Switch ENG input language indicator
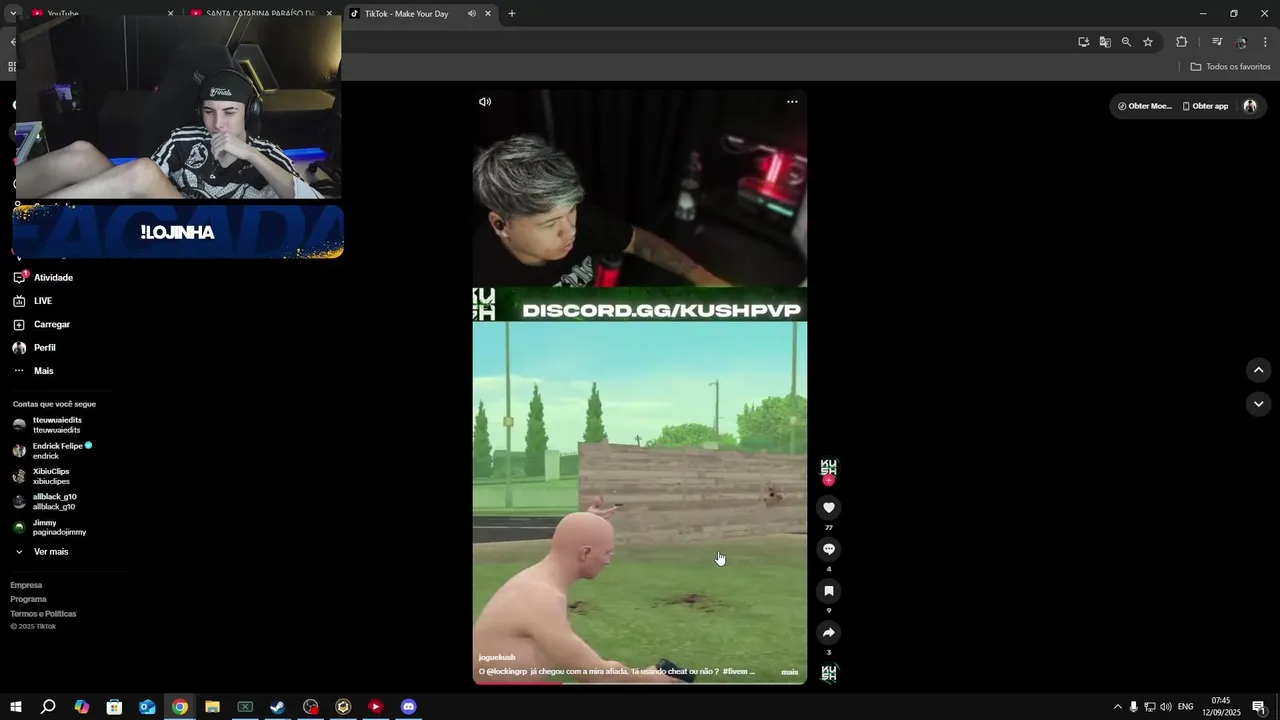Screen dimensions: 1280x720 click(x=1186, y=707)
